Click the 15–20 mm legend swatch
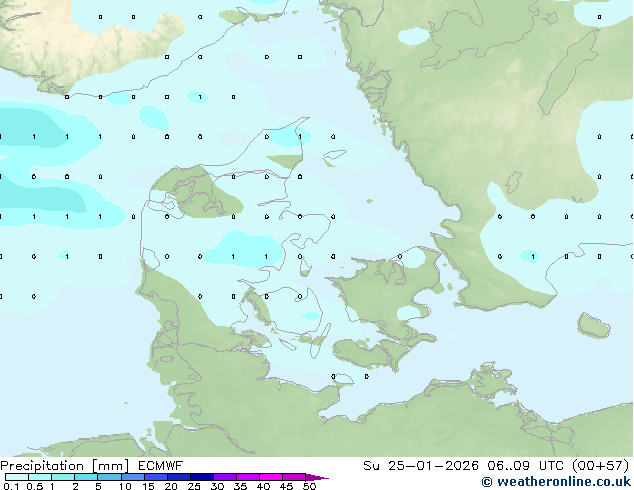634x490 pixels. coord(155,477)
